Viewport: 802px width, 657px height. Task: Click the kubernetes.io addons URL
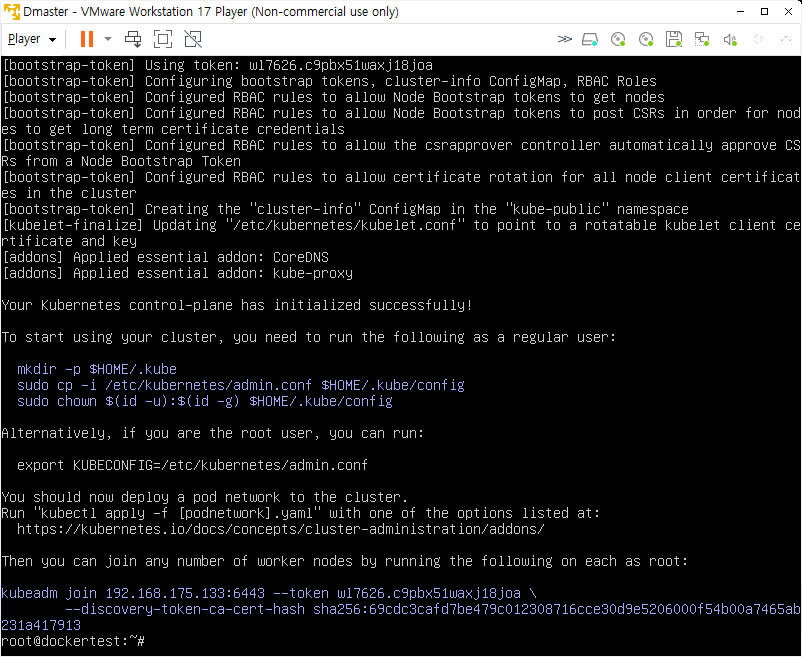pos(281,529)
